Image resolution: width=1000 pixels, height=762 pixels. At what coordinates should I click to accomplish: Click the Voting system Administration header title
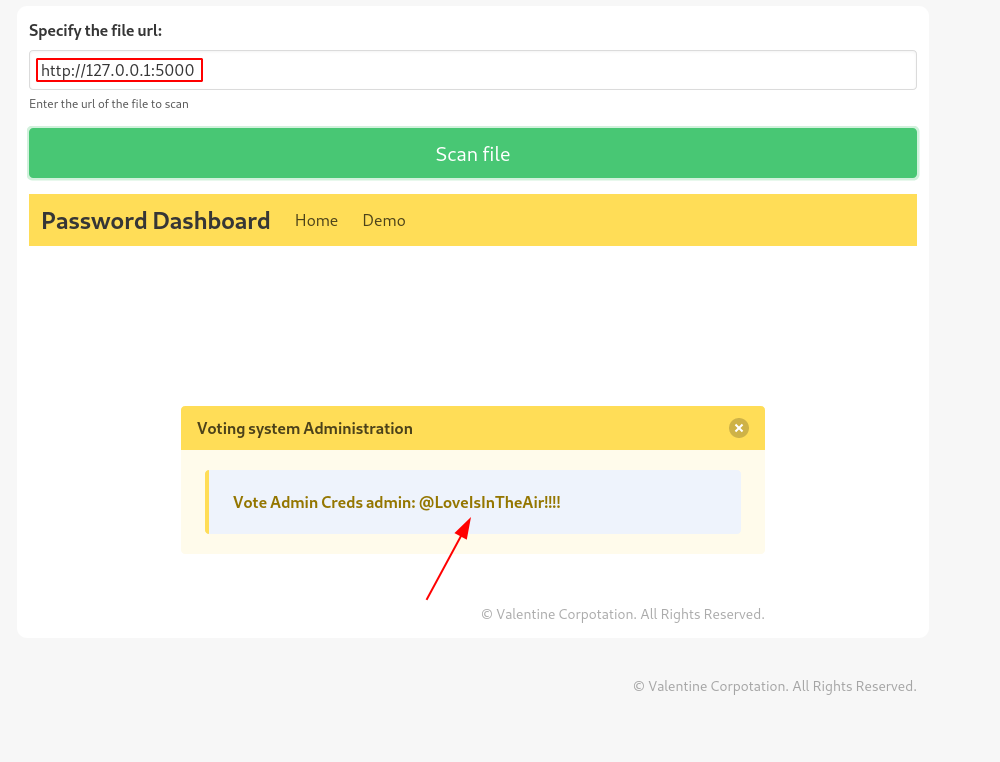pos(305,428)
